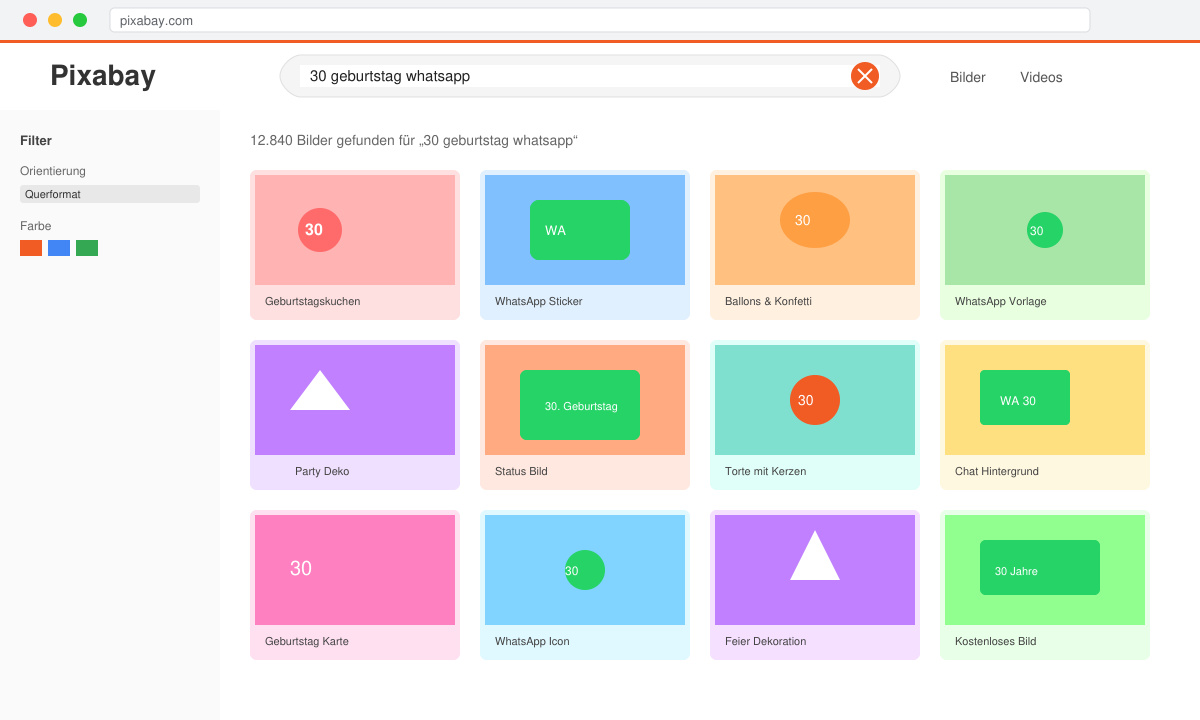This screenshot has width=1200, height=720.
Task: Click the green "WA" badge in WhatsApp Sticker
Action: click(x=580, y=230)
